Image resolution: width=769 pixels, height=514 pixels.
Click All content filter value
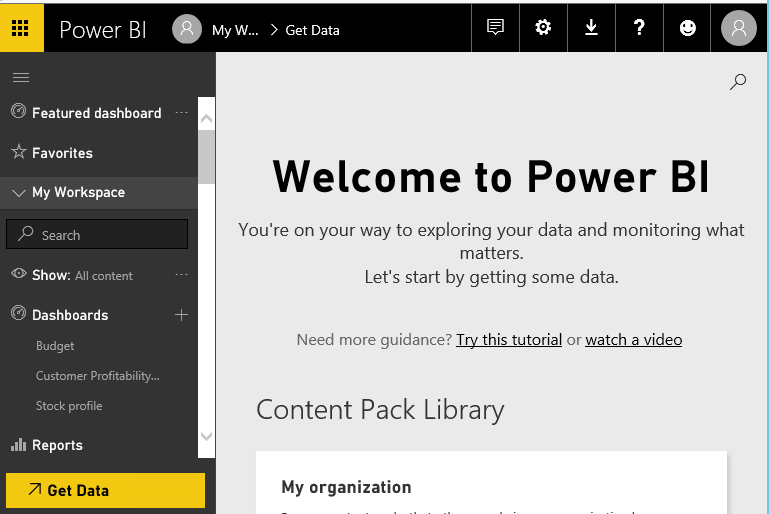tap(103, 276)
